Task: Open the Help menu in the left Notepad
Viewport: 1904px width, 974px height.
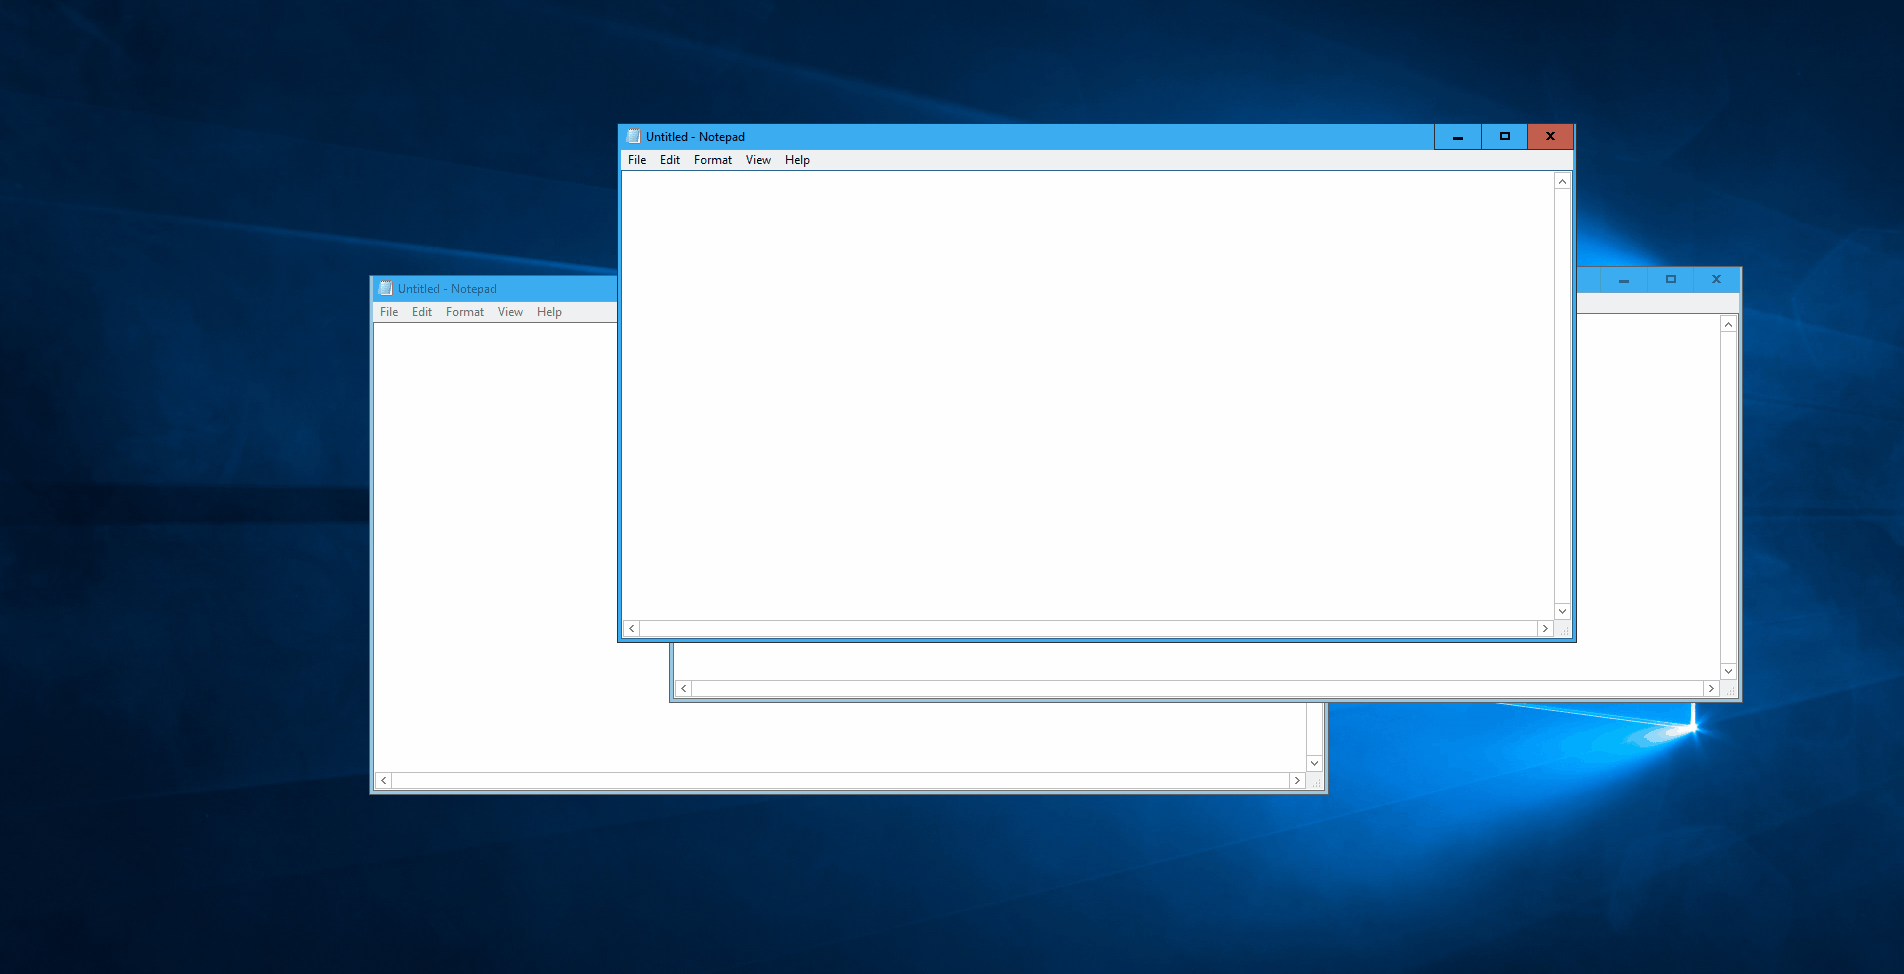Action: 549,311
